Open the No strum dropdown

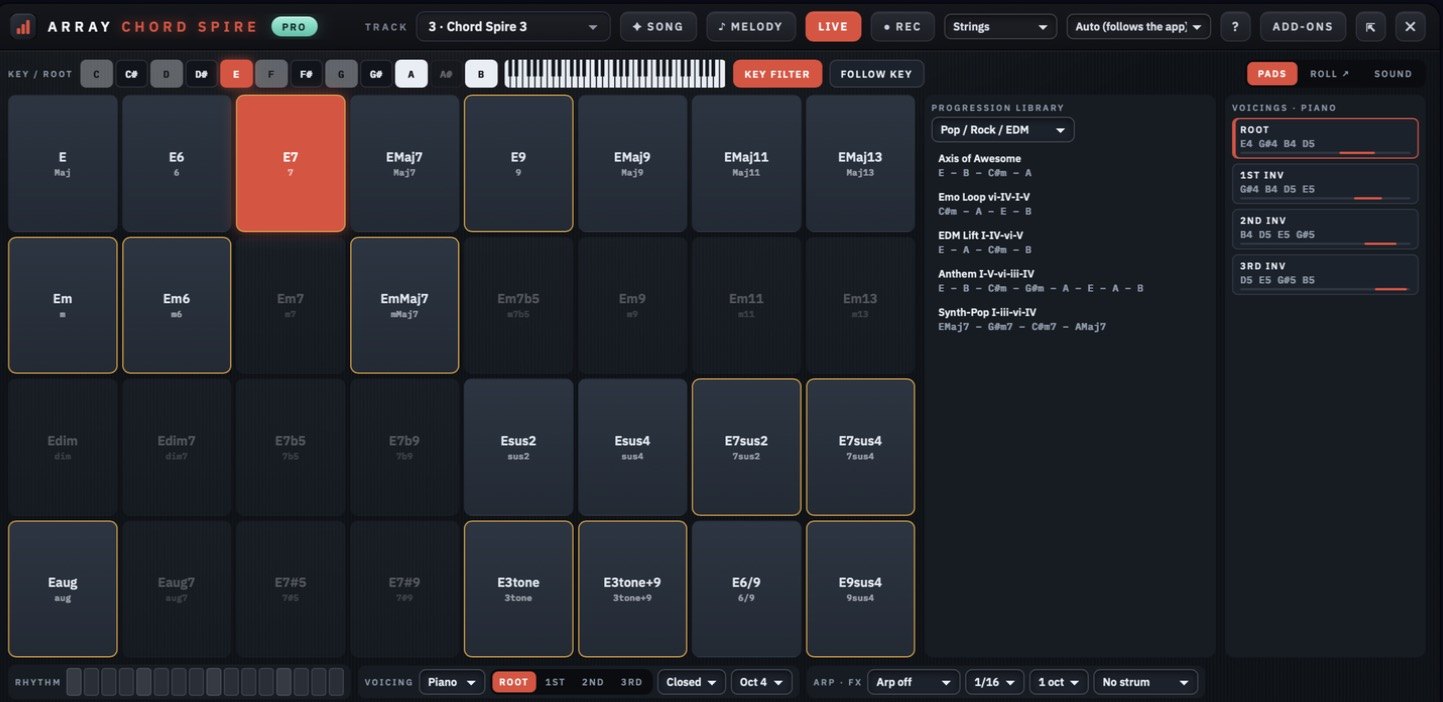1146,682
